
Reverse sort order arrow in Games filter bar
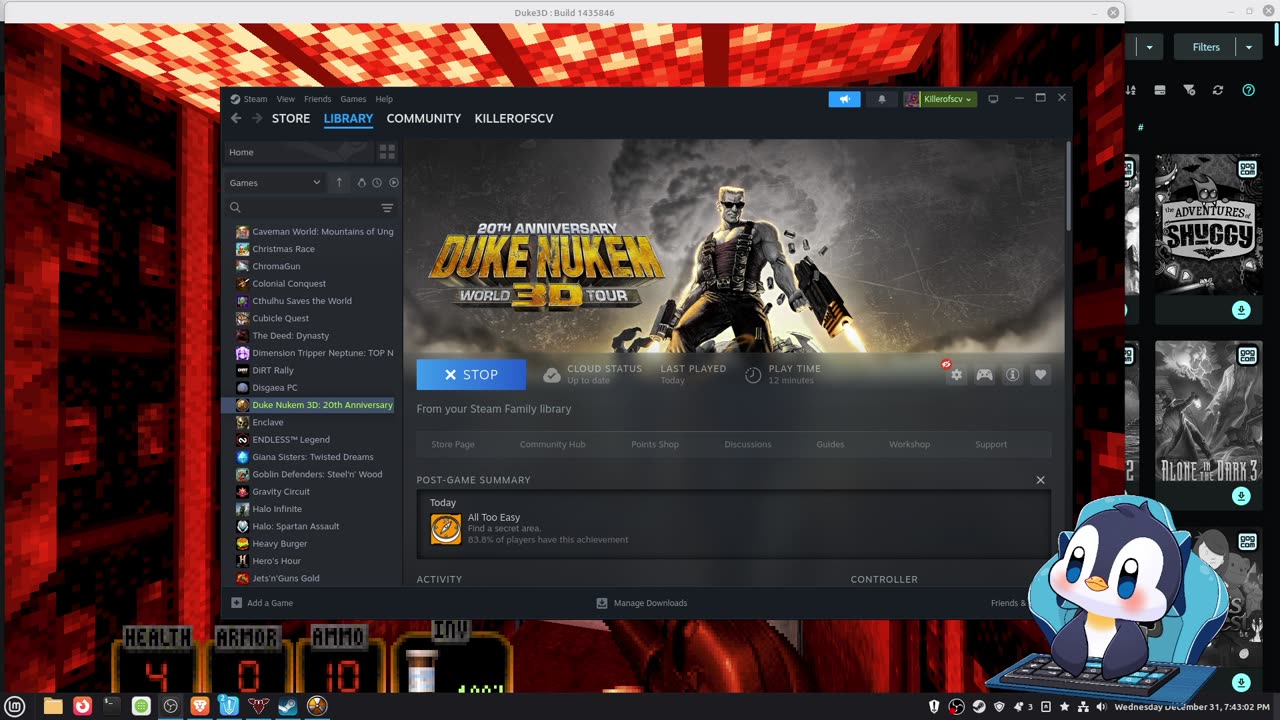click(339, 183)
